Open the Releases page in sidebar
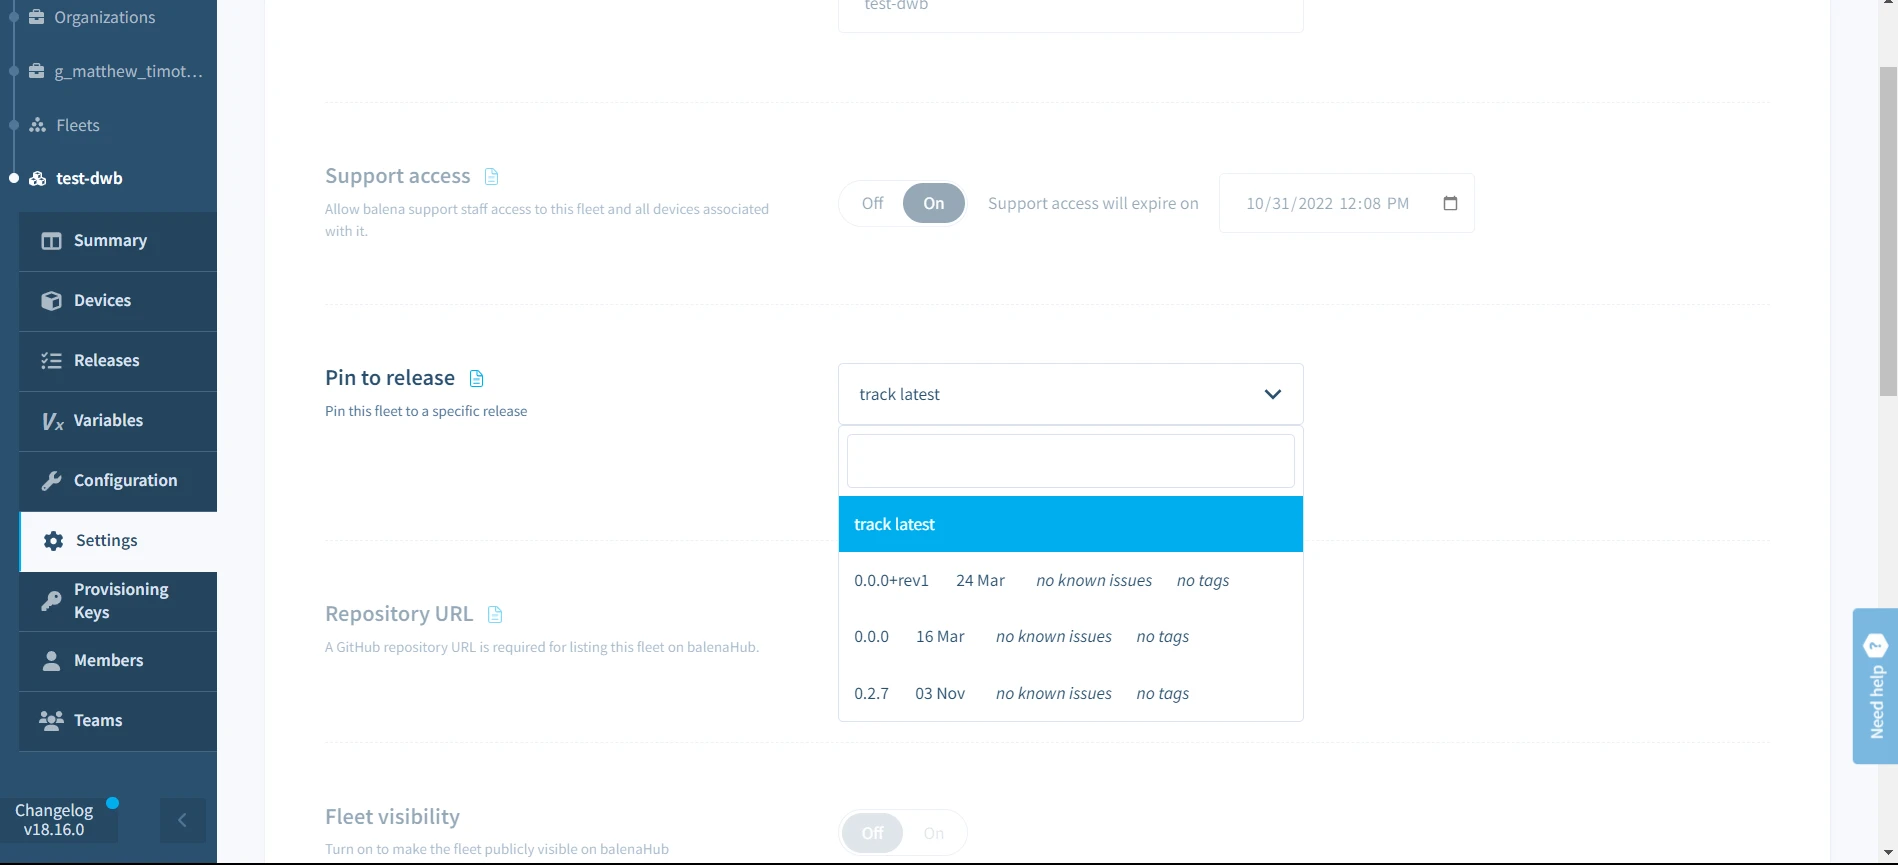The height and width of the screenshot is (865, 1898). [106, 361]
